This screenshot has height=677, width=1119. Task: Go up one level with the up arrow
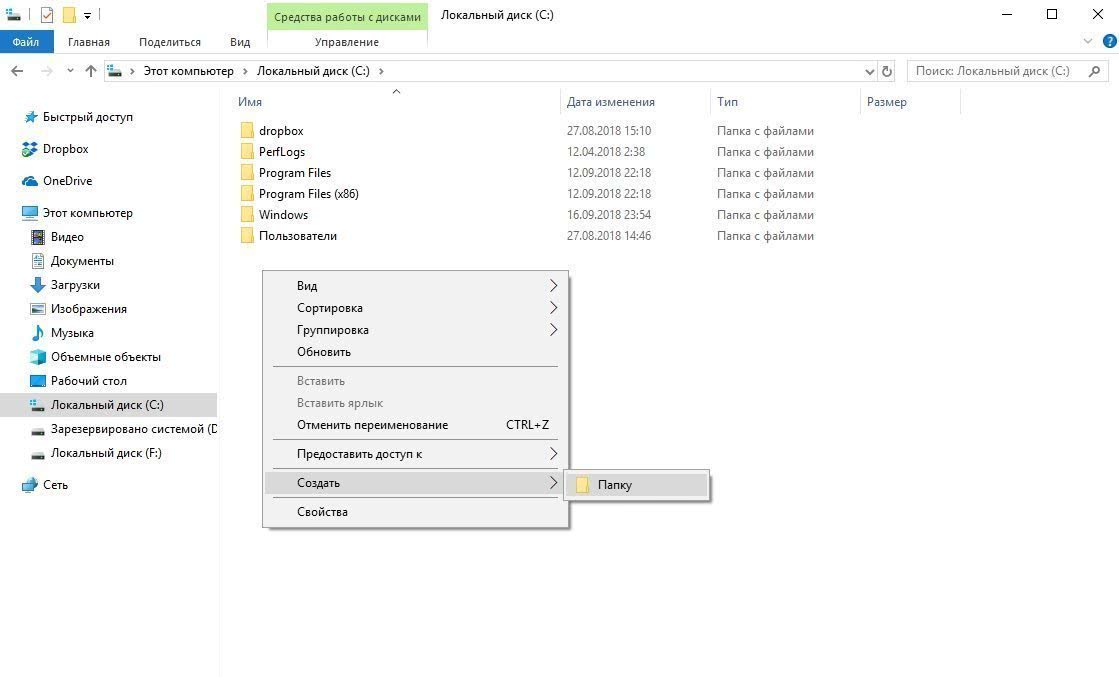point(91,71)
